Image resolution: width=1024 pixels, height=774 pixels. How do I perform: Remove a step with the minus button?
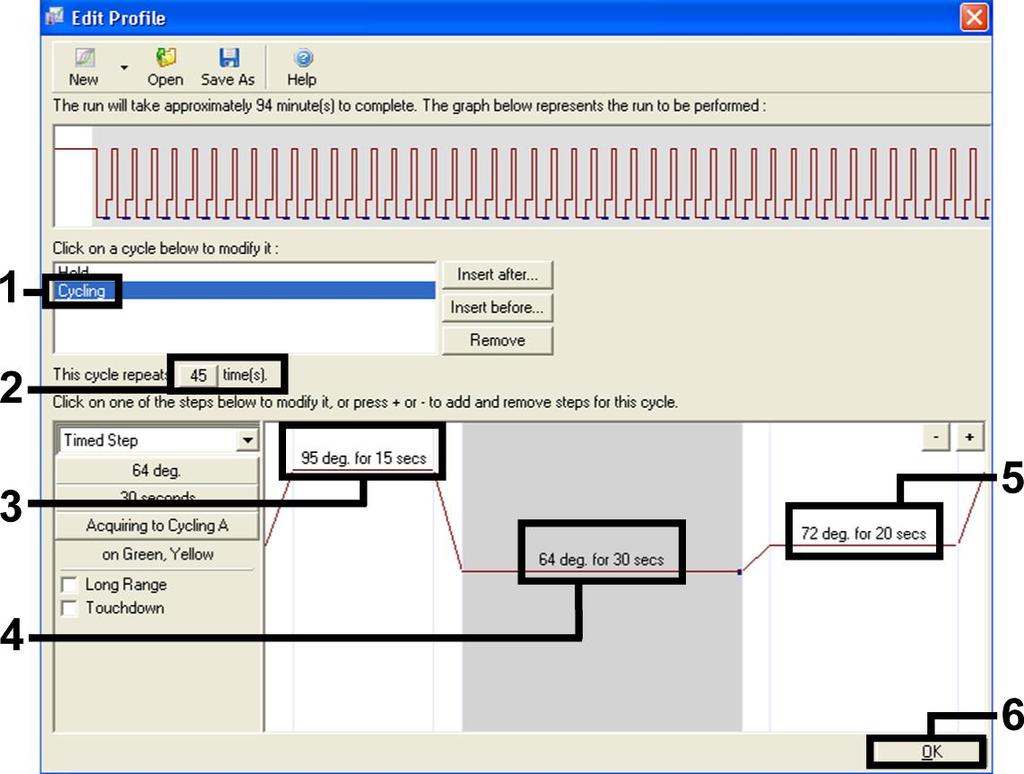click(x=936, y=437)
